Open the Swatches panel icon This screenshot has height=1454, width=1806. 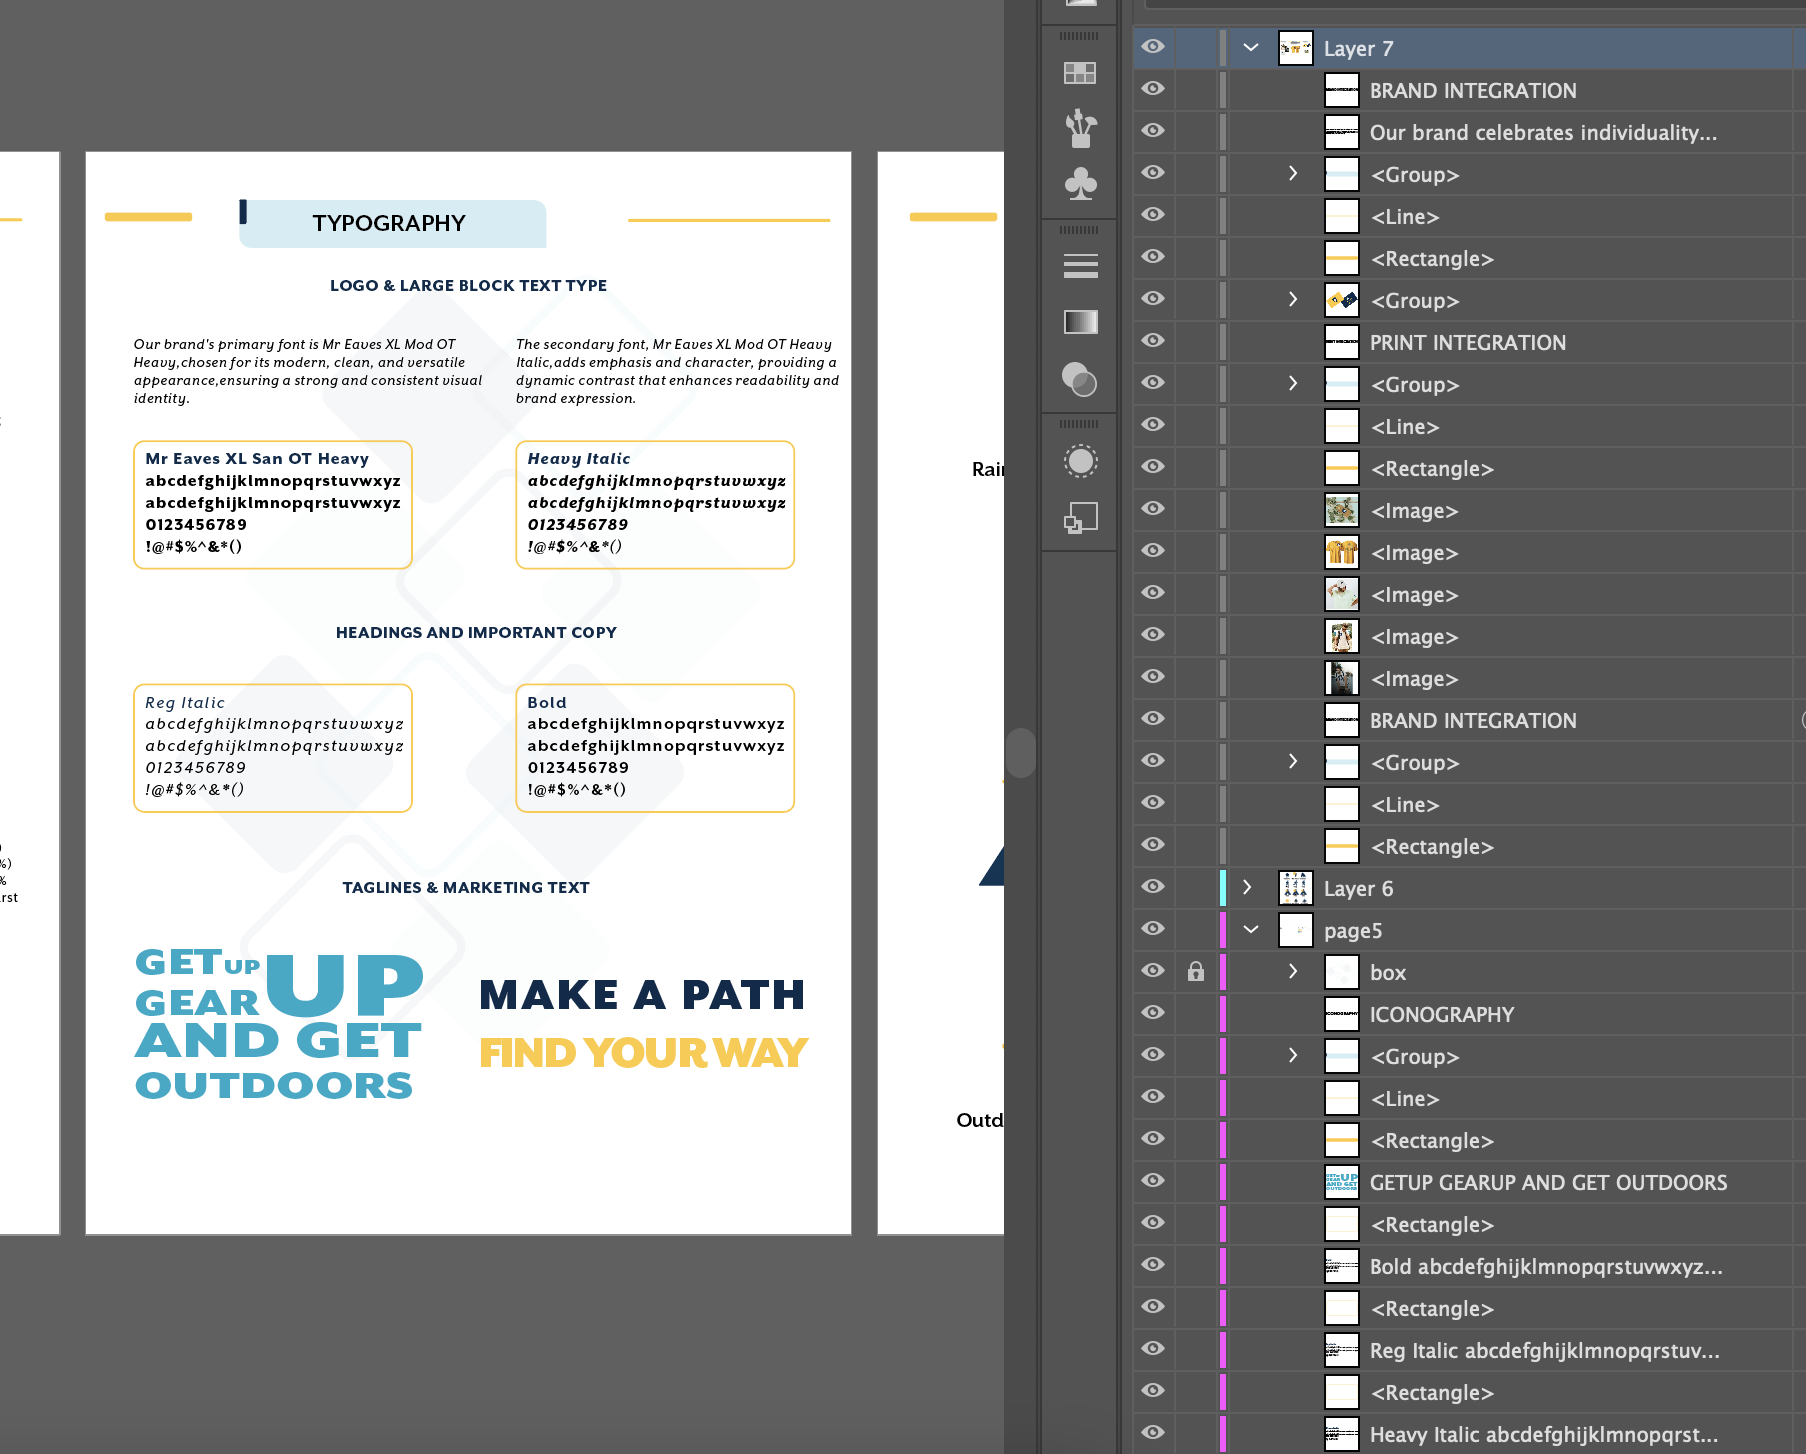[x=1080, y=73]
